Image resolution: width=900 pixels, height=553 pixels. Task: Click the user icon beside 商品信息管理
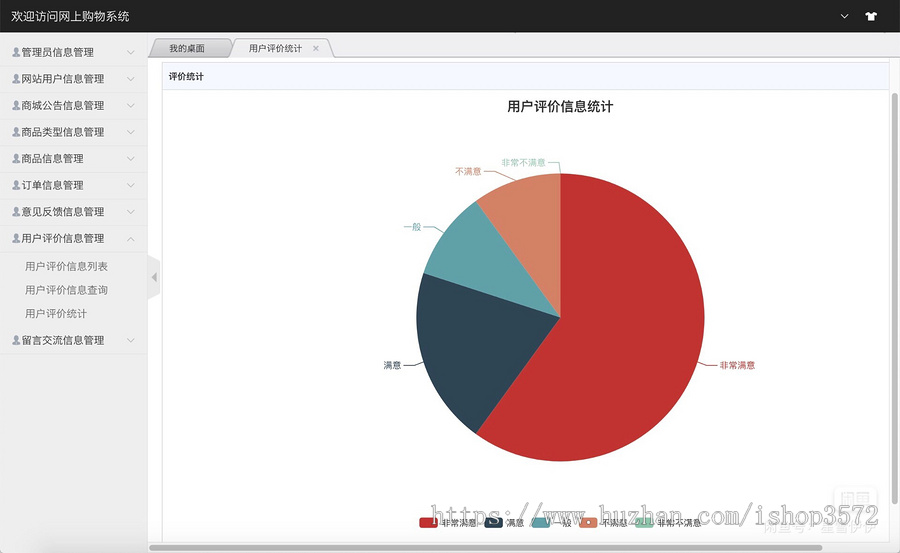pos(16,158)
